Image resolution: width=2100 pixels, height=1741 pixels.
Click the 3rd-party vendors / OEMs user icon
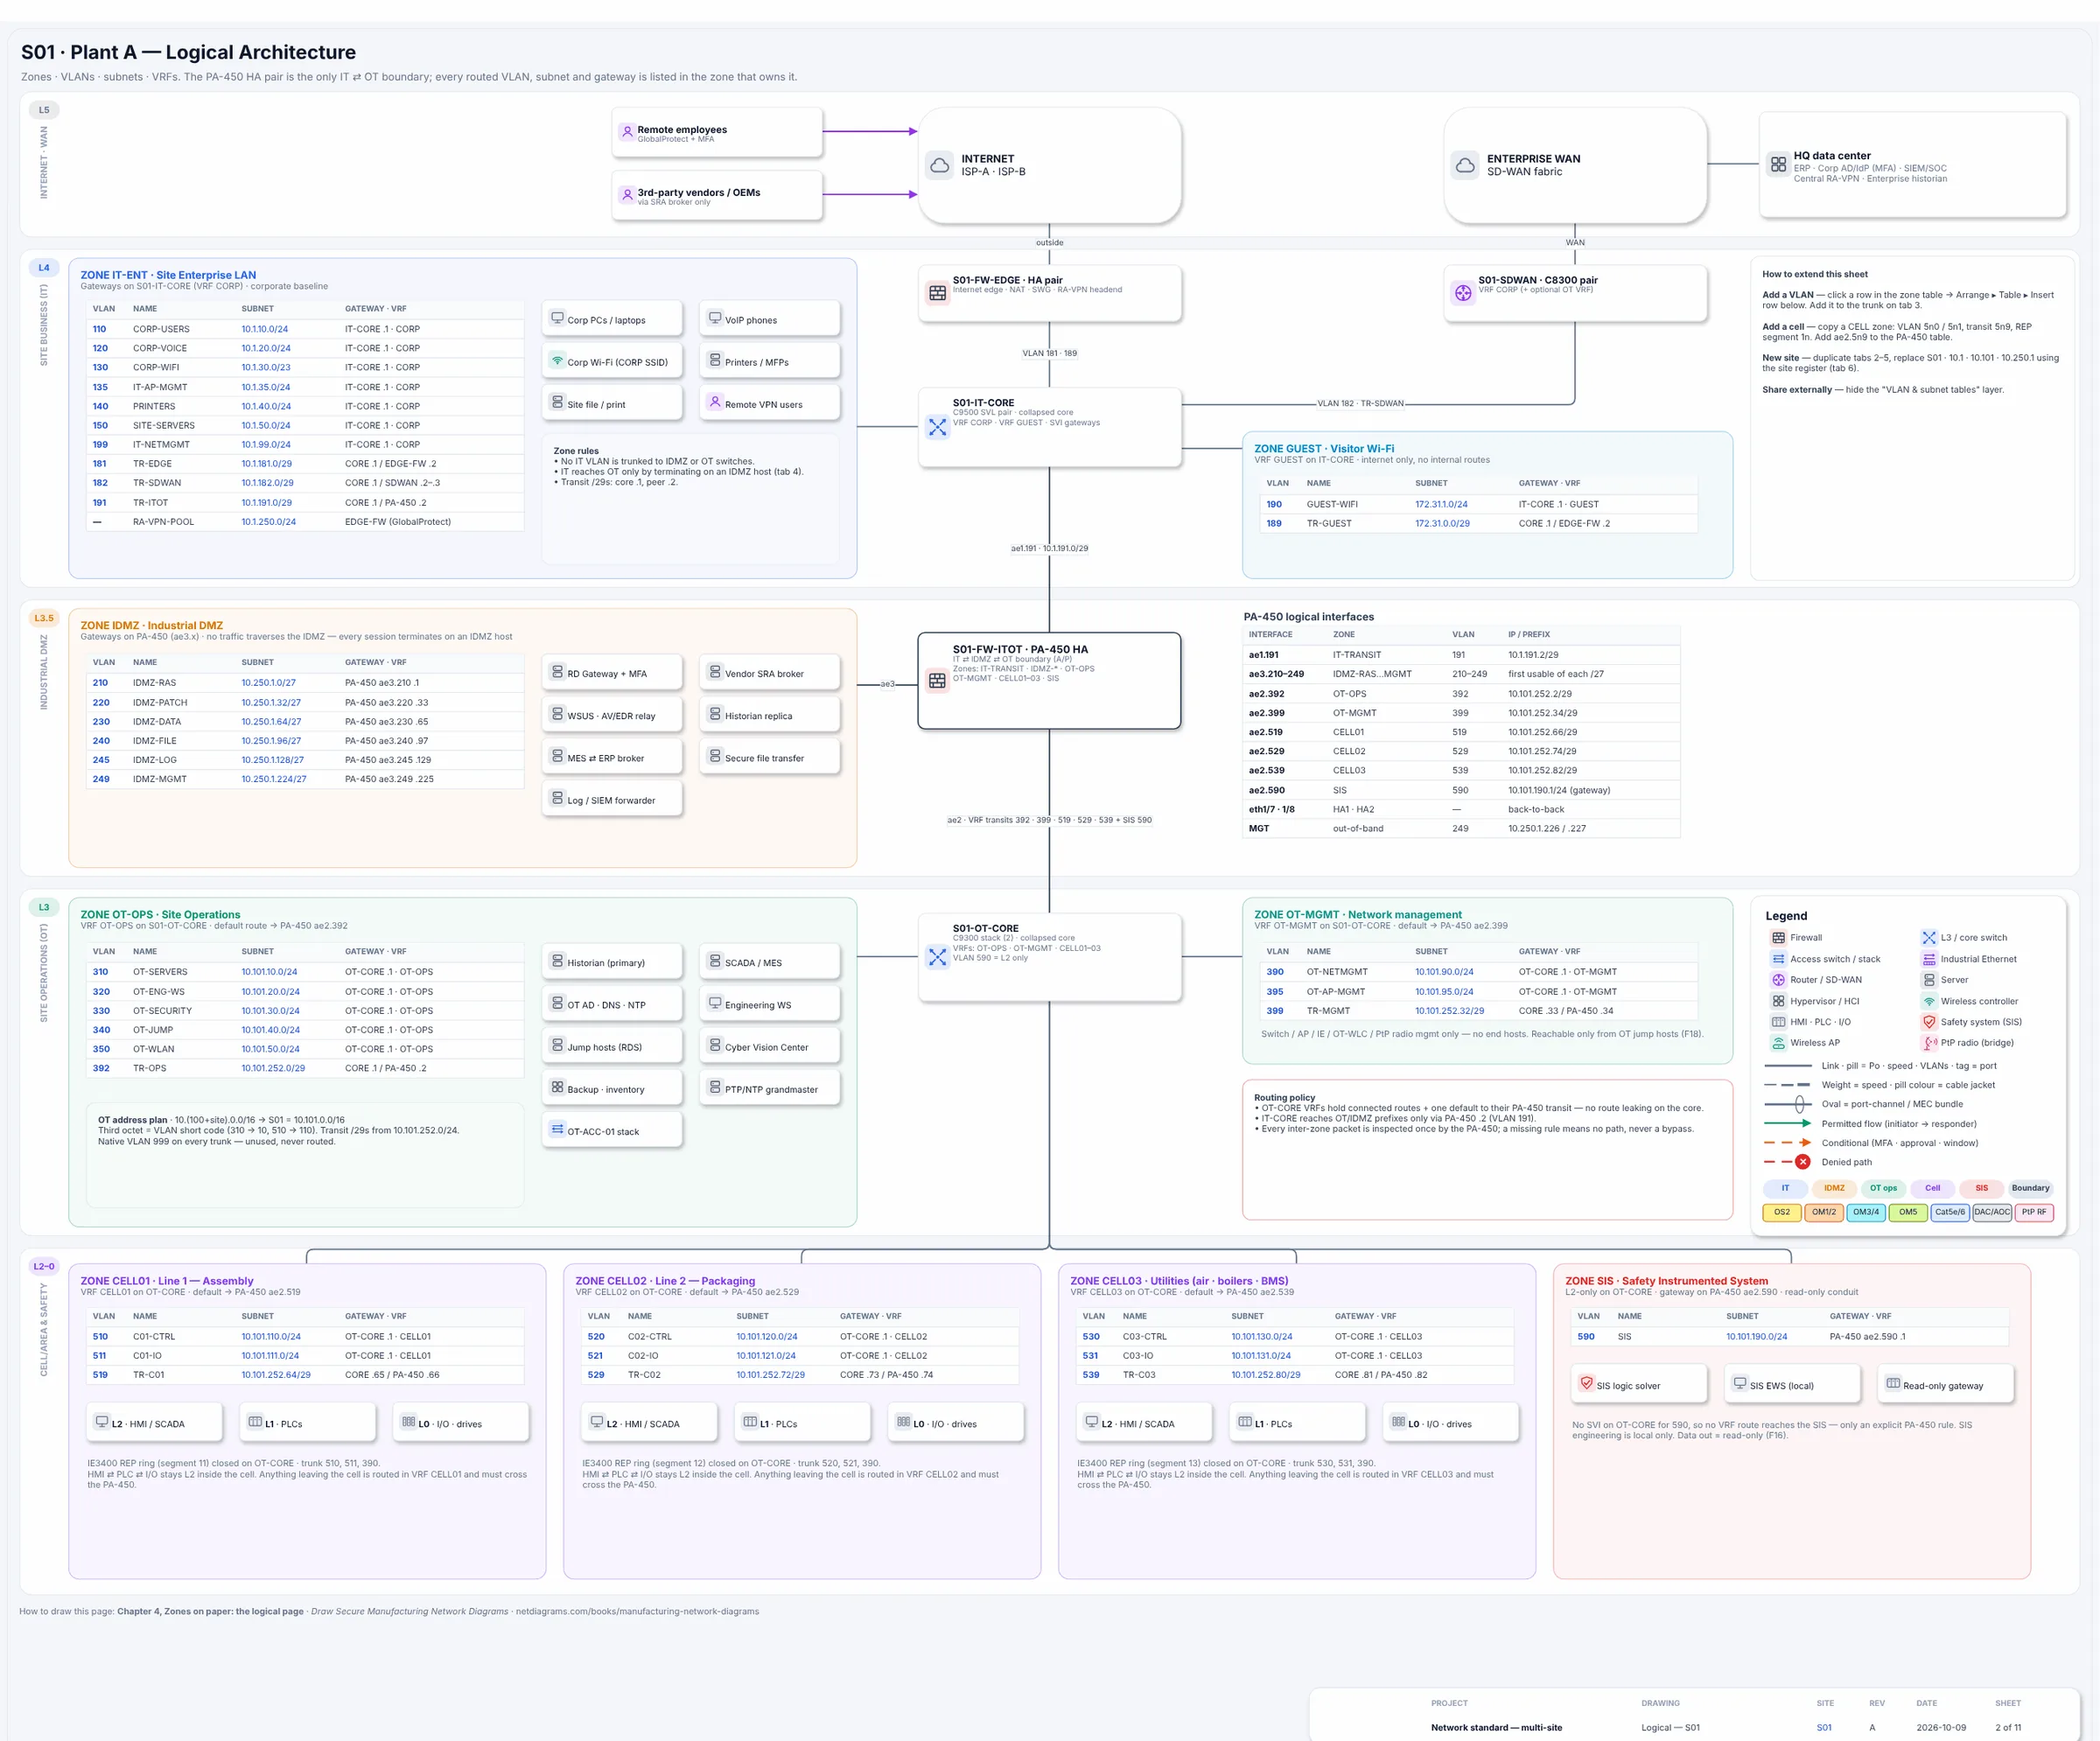[627, 194]
